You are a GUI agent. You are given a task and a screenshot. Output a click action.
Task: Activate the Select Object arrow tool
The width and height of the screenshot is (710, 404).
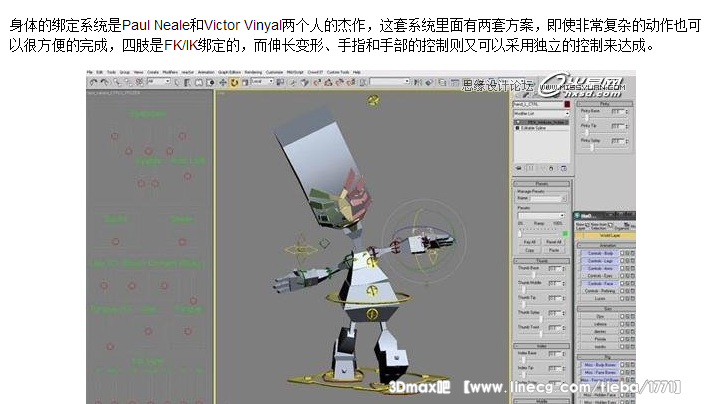point(177,83)
